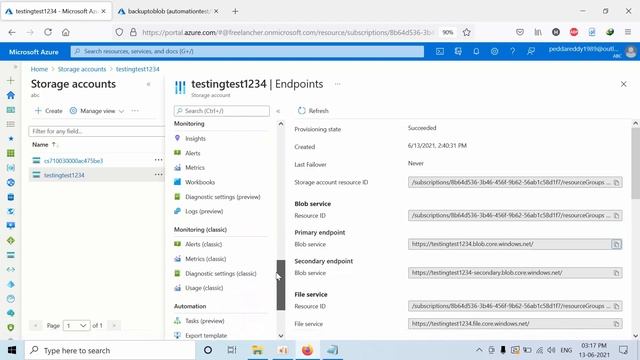Viewport: 640px width, 360px height.
Task: Open Export template menu item
Action: coord(206,336)
